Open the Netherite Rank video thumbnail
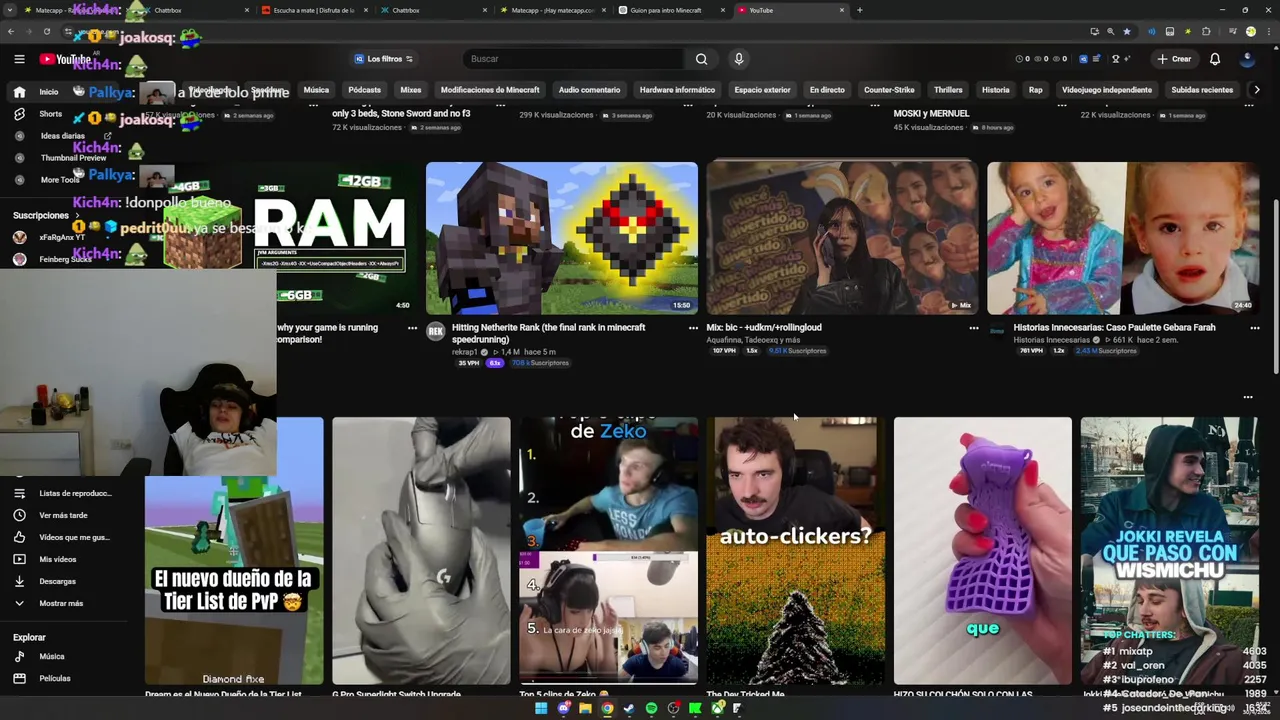 click(562, 238)
